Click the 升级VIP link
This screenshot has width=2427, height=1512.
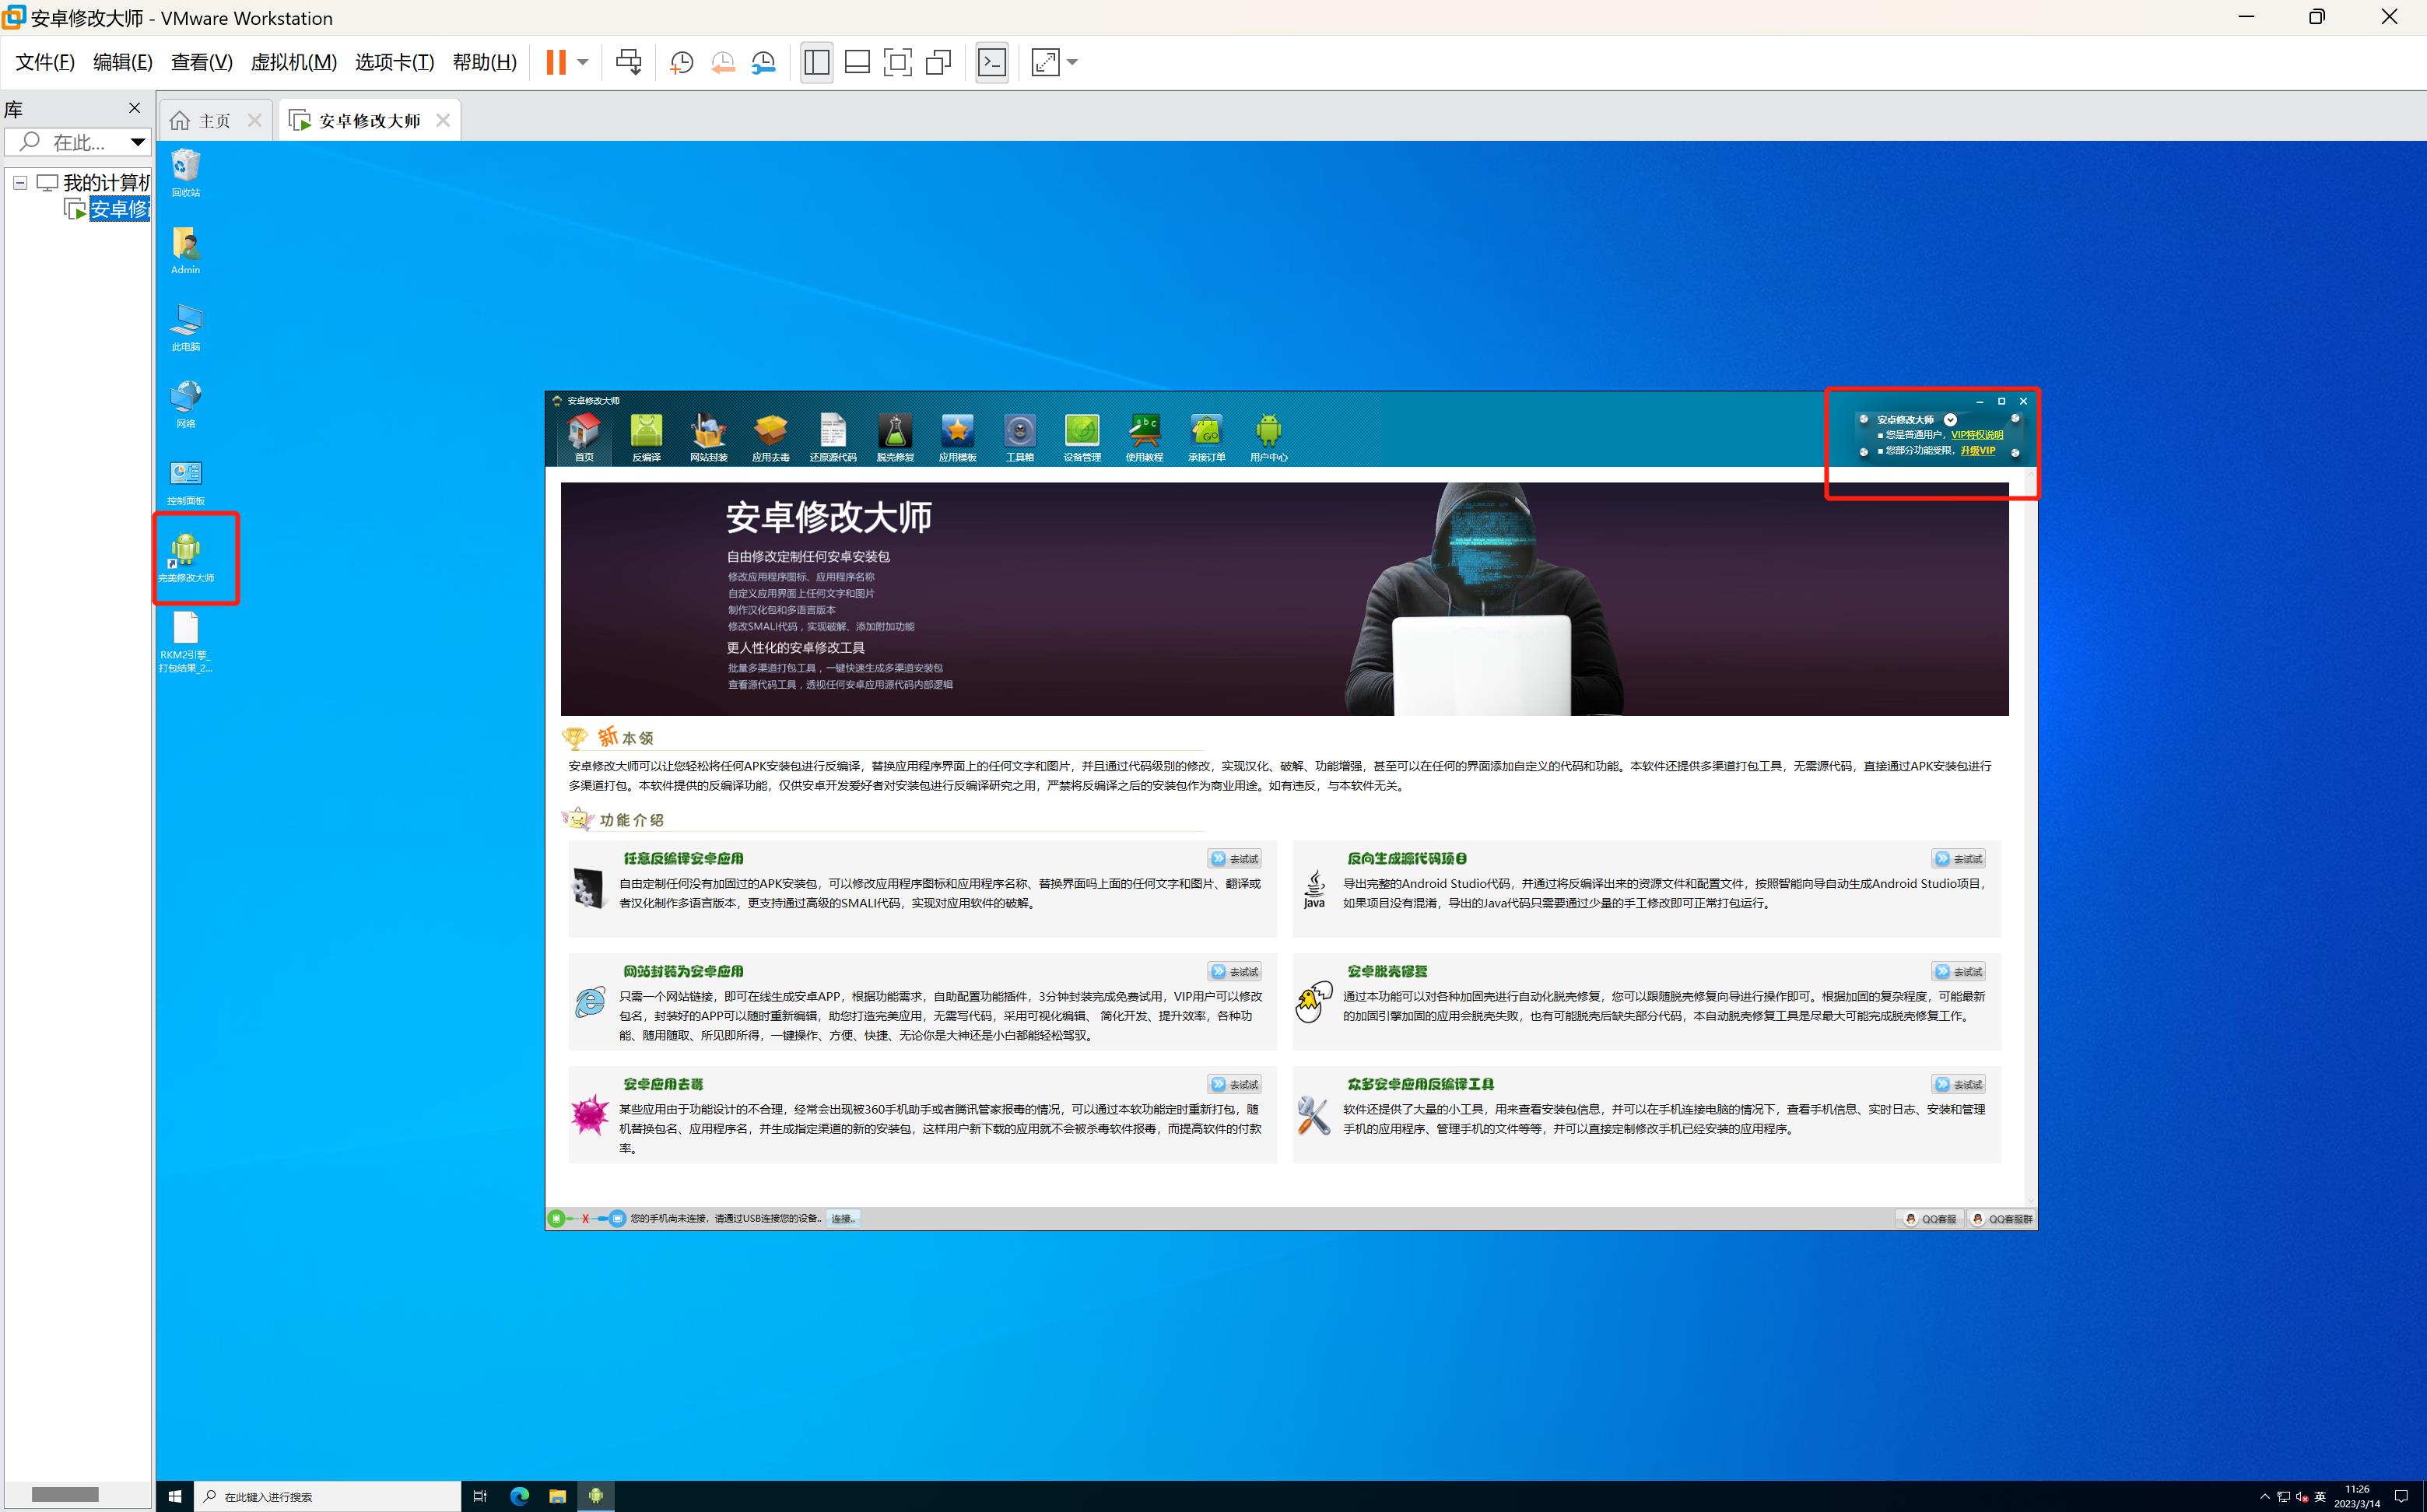[x=1978, y=451]
